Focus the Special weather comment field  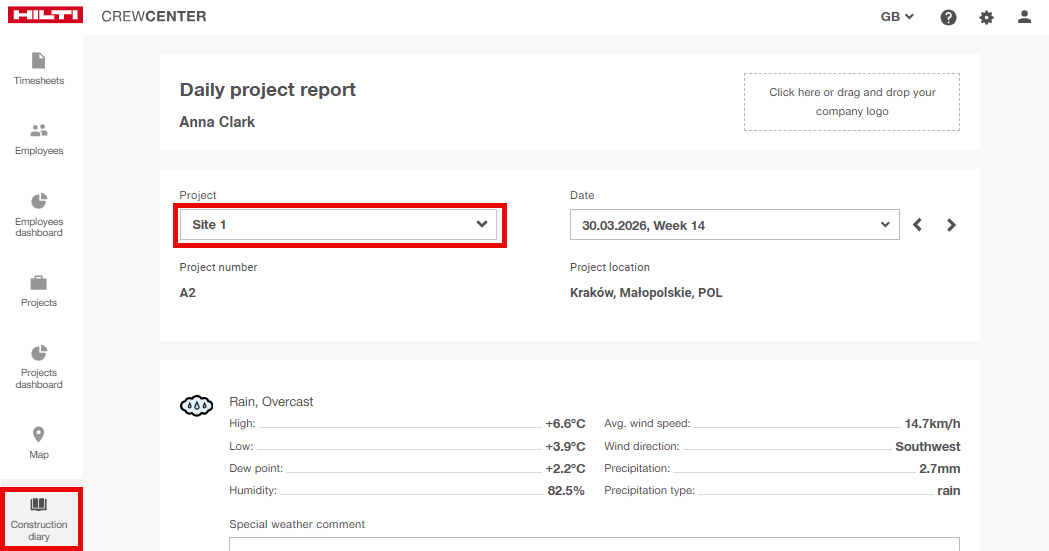(594, 544)
